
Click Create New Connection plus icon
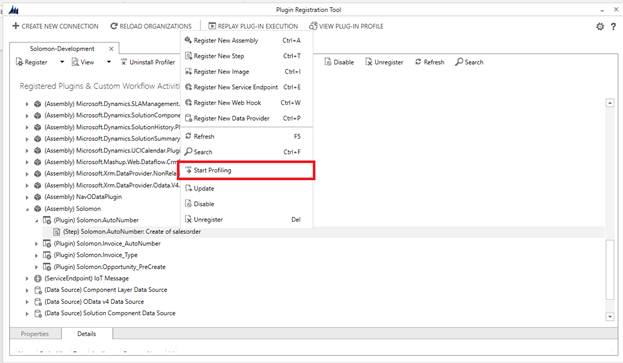[x=15, y=26]
